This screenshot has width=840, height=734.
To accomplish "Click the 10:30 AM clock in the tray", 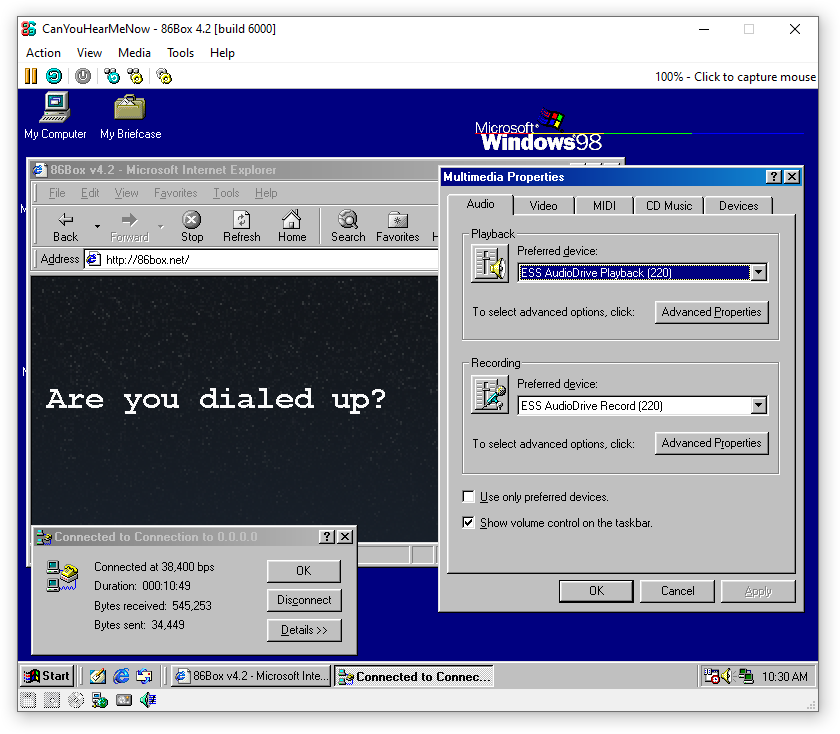I will [784, 677].
